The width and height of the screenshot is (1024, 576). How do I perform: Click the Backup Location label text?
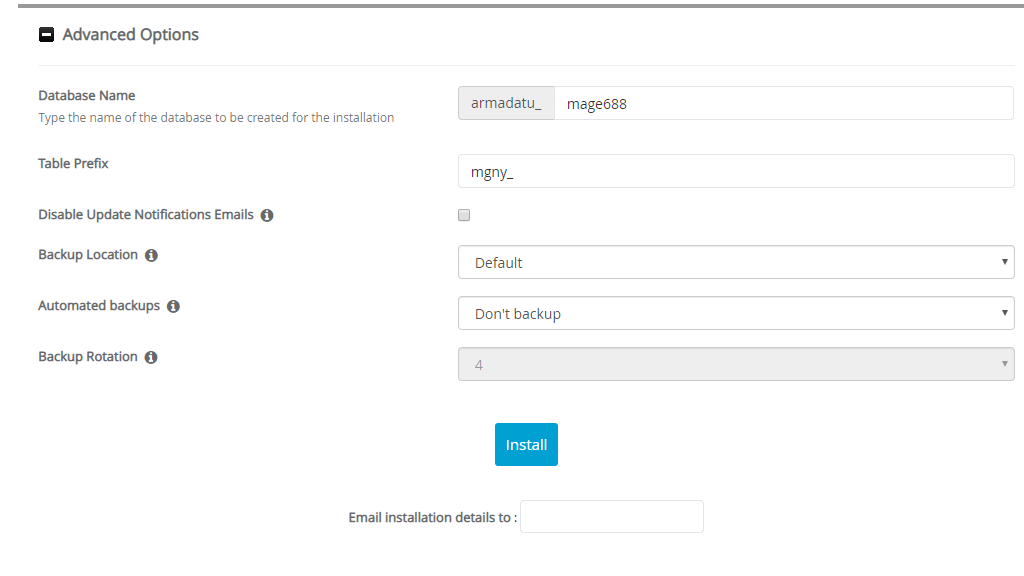pyautogui.click(x=88, y=255)
